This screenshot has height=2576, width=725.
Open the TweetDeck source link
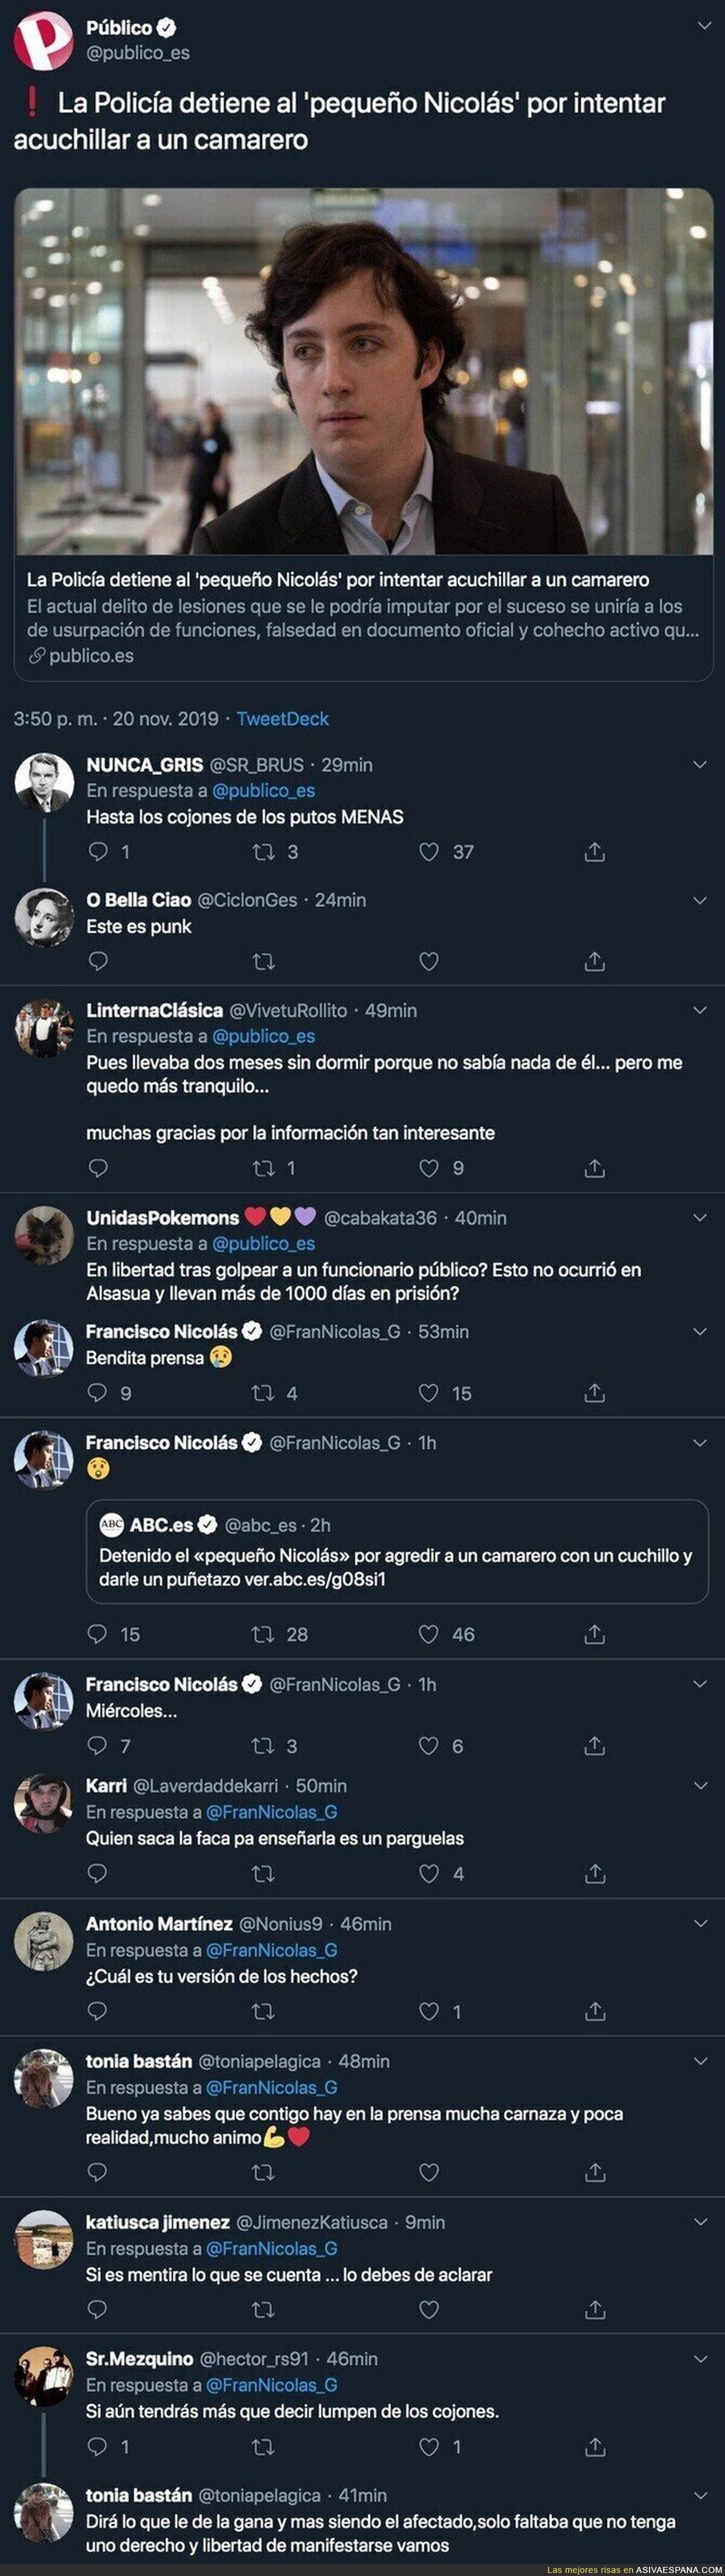283,718
